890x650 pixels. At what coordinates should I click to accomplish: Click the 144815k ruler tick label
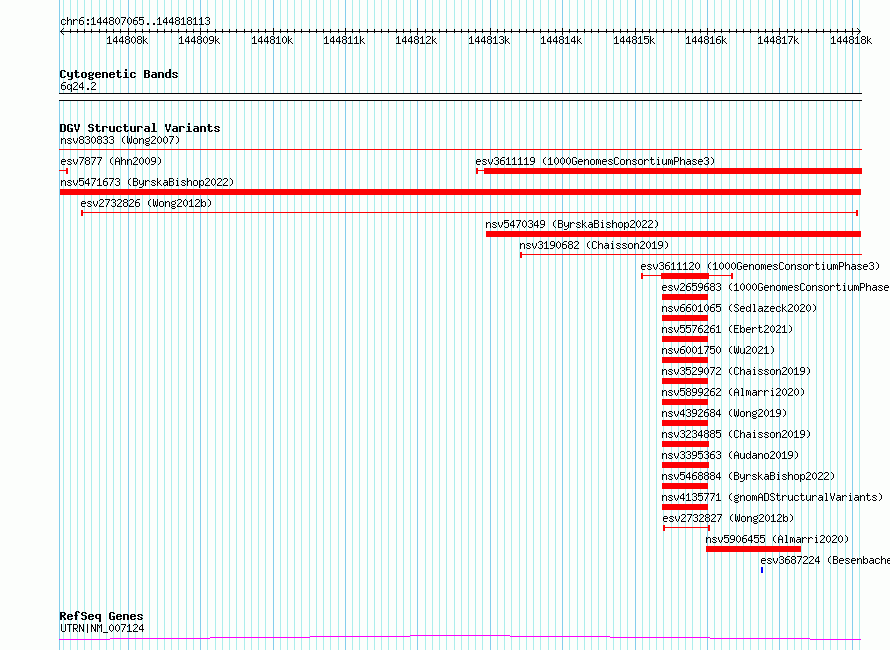point(634,40)
